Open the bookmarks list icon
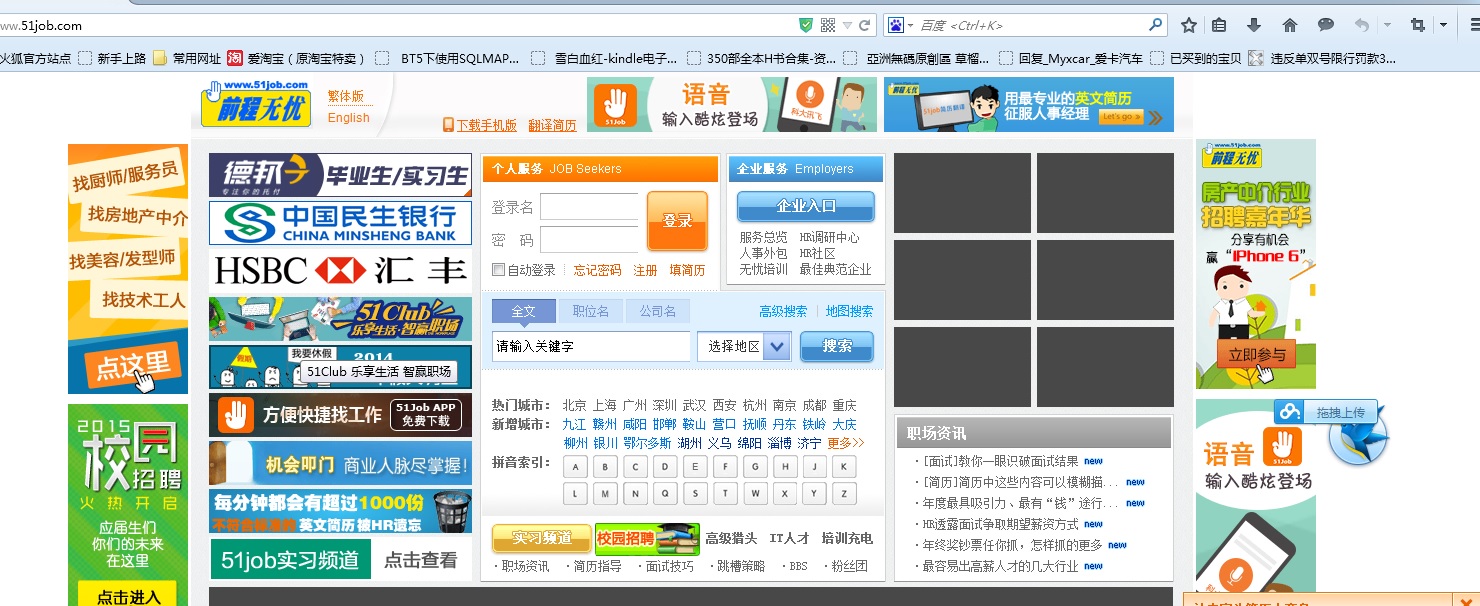1480x606 pixels. point(1219,25)
